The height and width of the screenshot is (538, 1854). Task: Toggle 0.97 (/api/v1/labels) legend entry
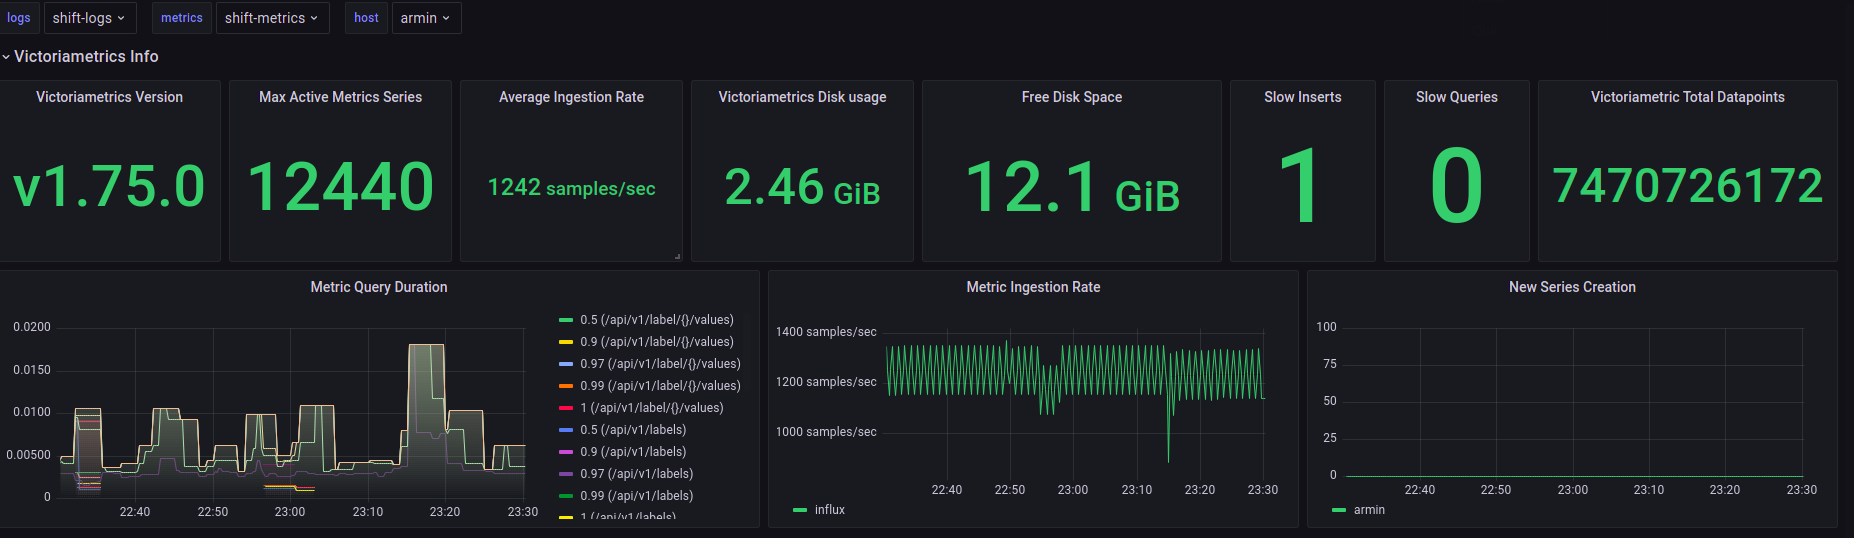click(636, 474)
